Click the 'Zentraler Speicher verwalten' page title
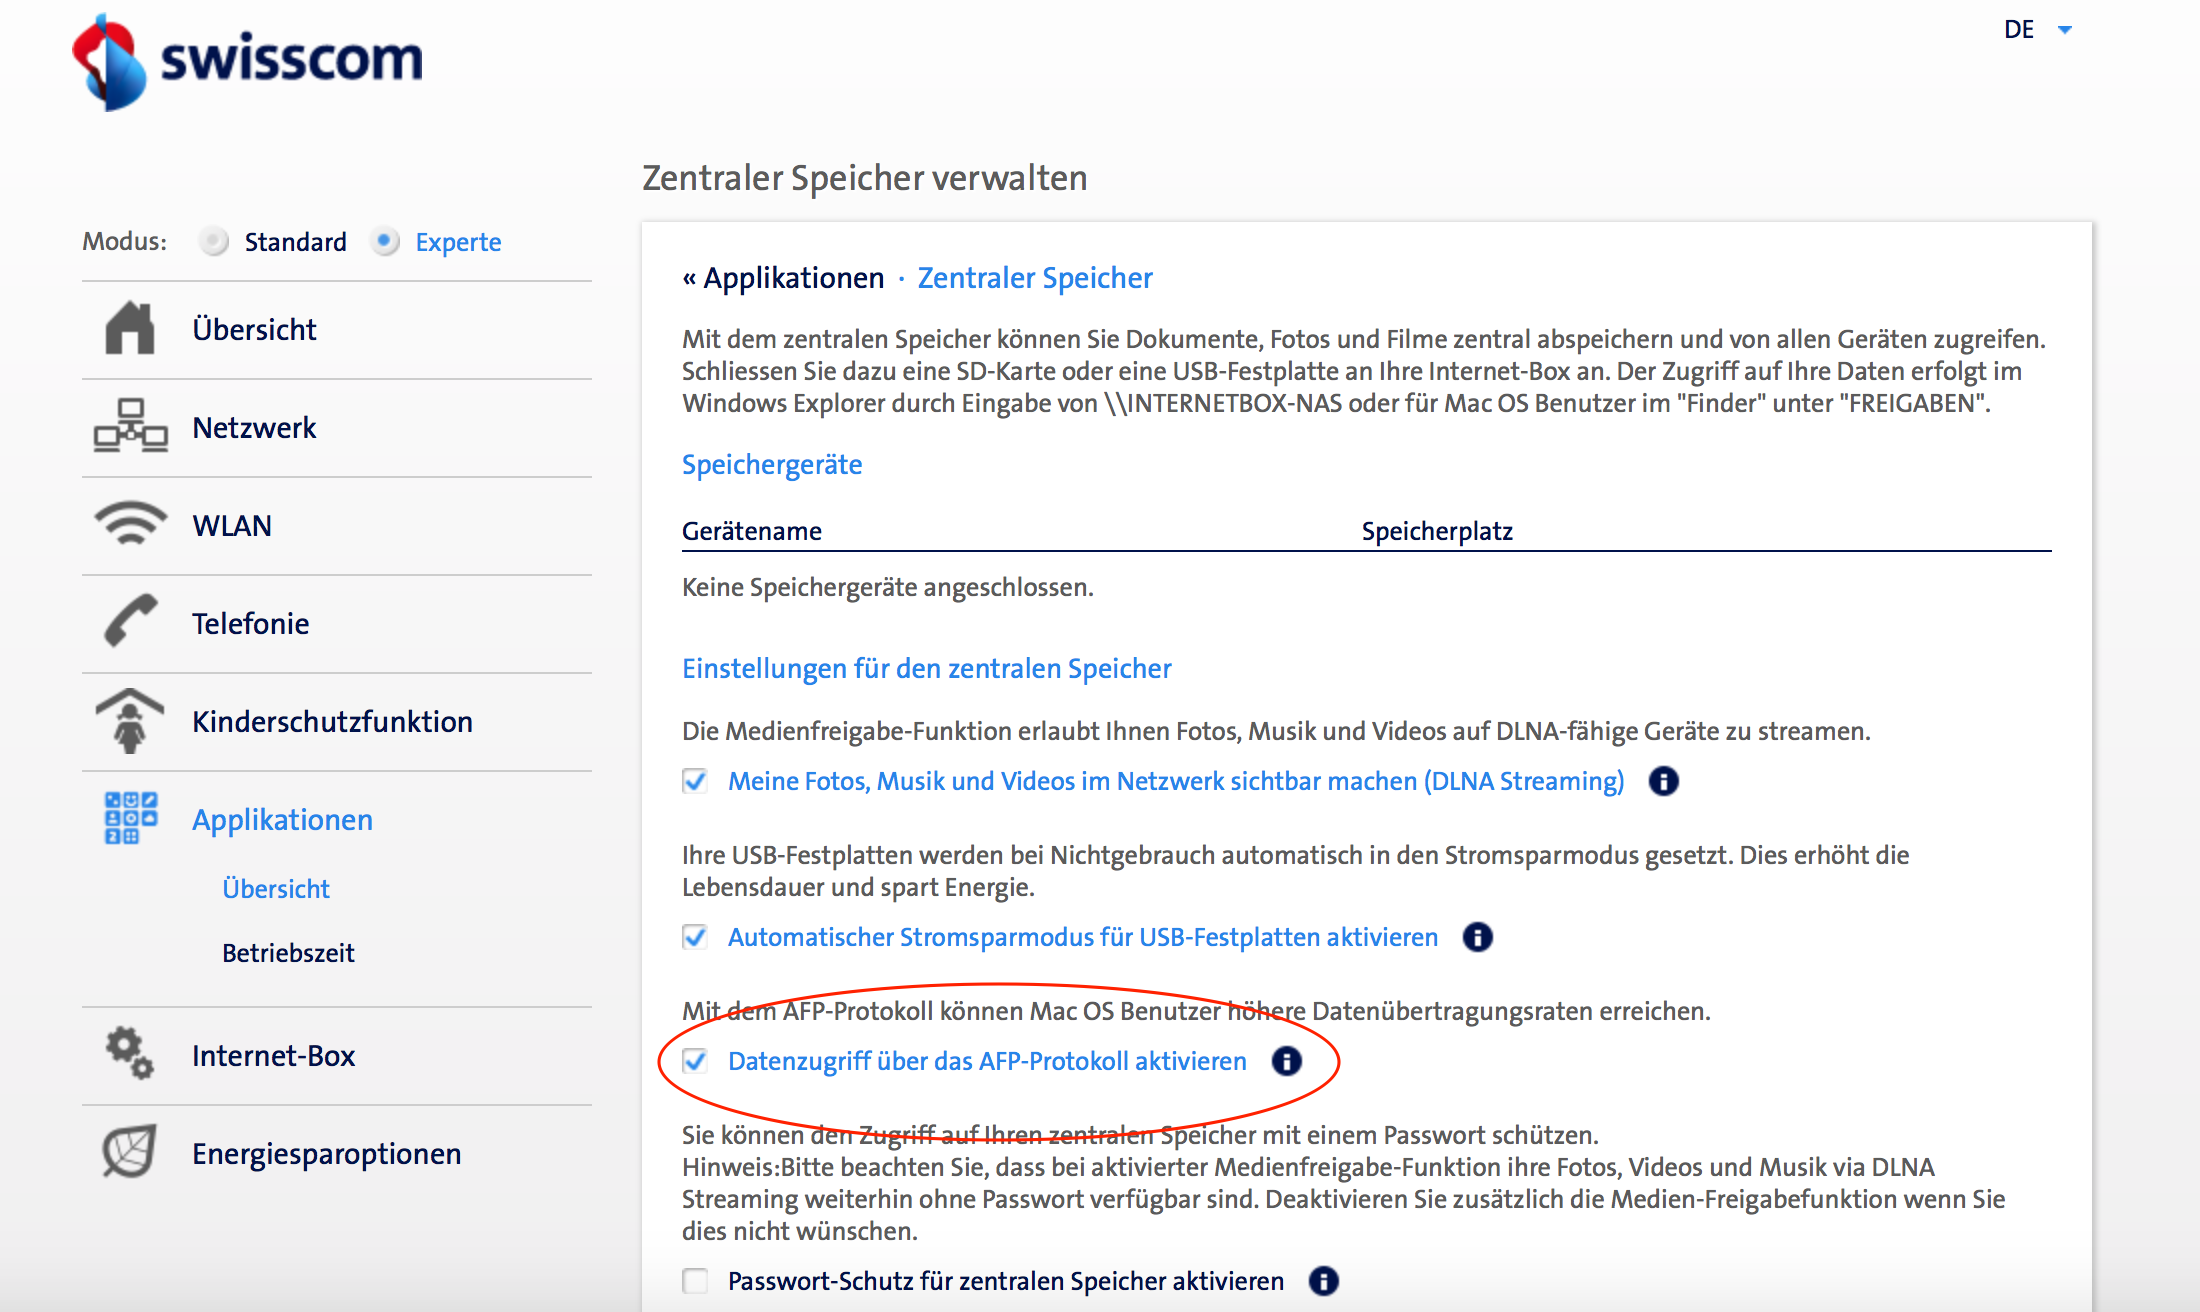The height and width of the screenshot is (1312, 2200). click(x=865, y=177)
